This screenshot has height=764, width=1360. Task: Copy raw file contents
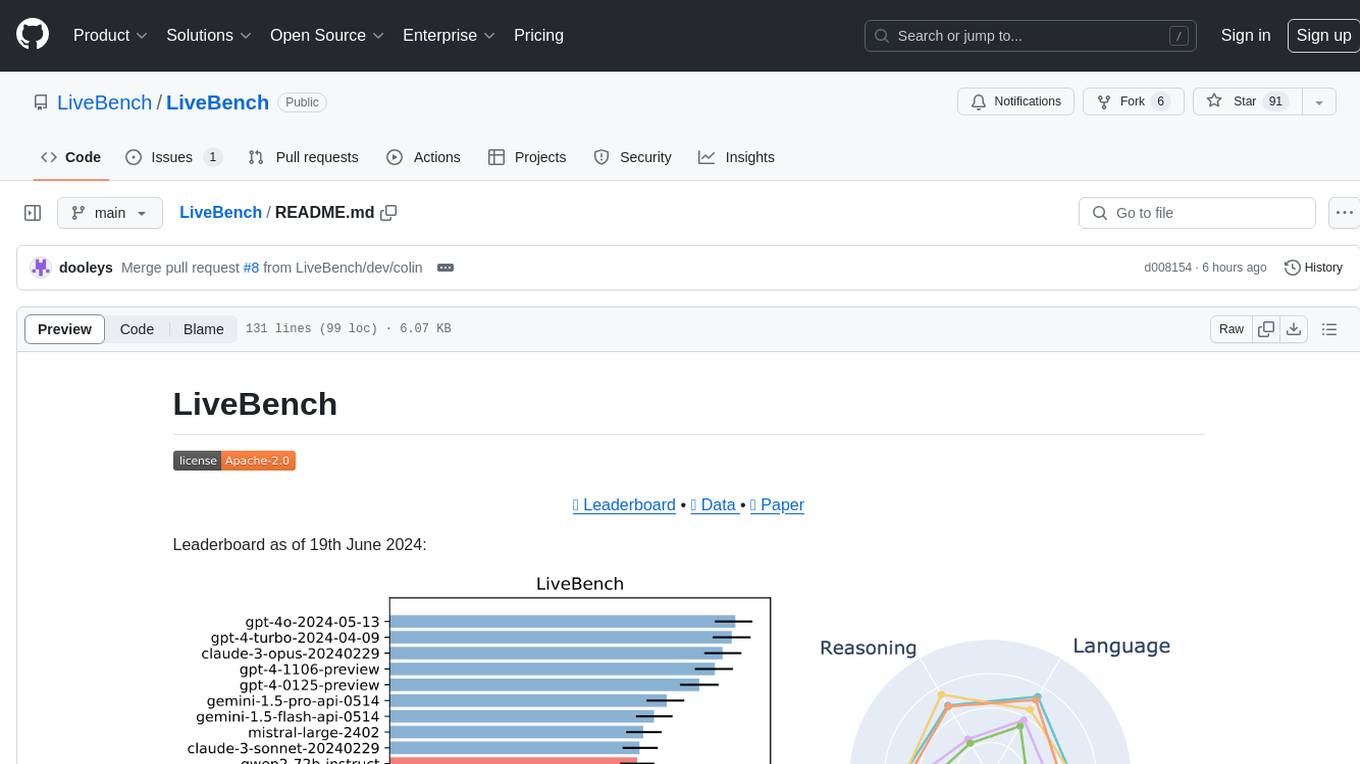click(x=1267, y=329)
